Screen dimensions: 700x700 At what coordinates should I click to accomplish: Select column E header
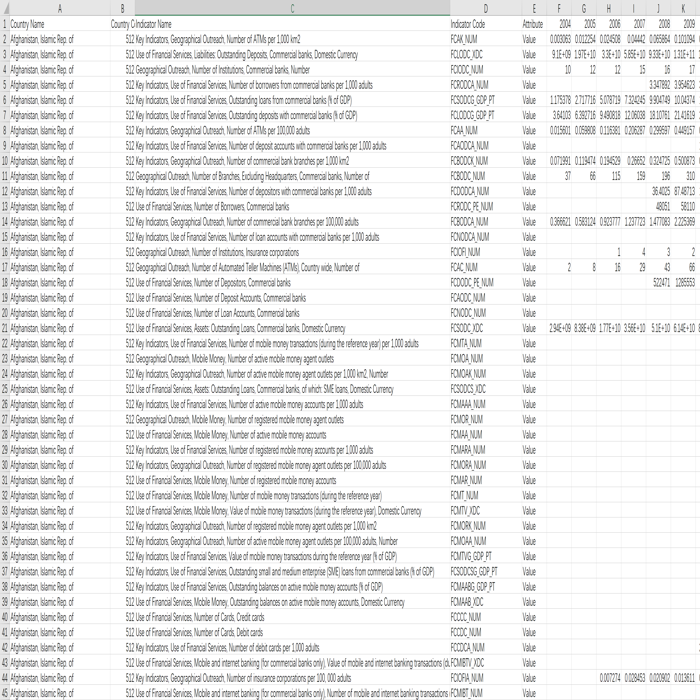click(x=533, y=8)
